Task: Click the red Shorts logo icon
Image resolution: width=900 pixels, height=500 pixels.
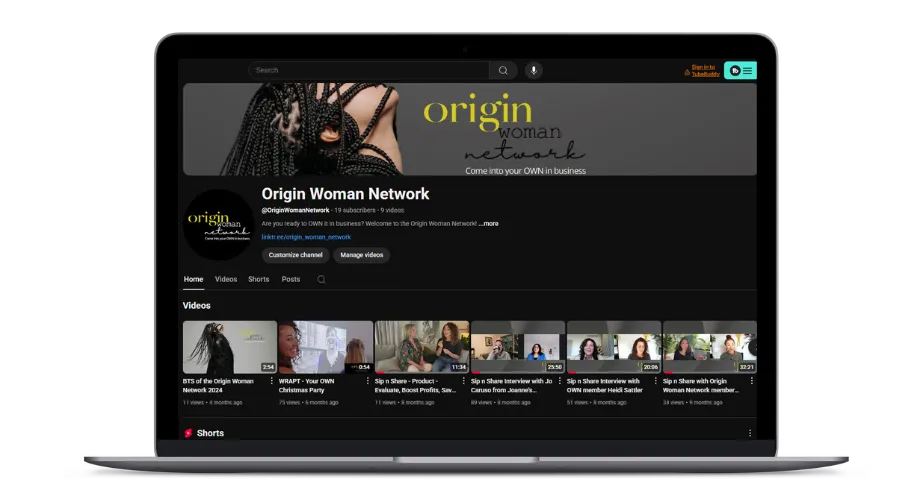Action: pyautogui.click(x=188, y=433)
